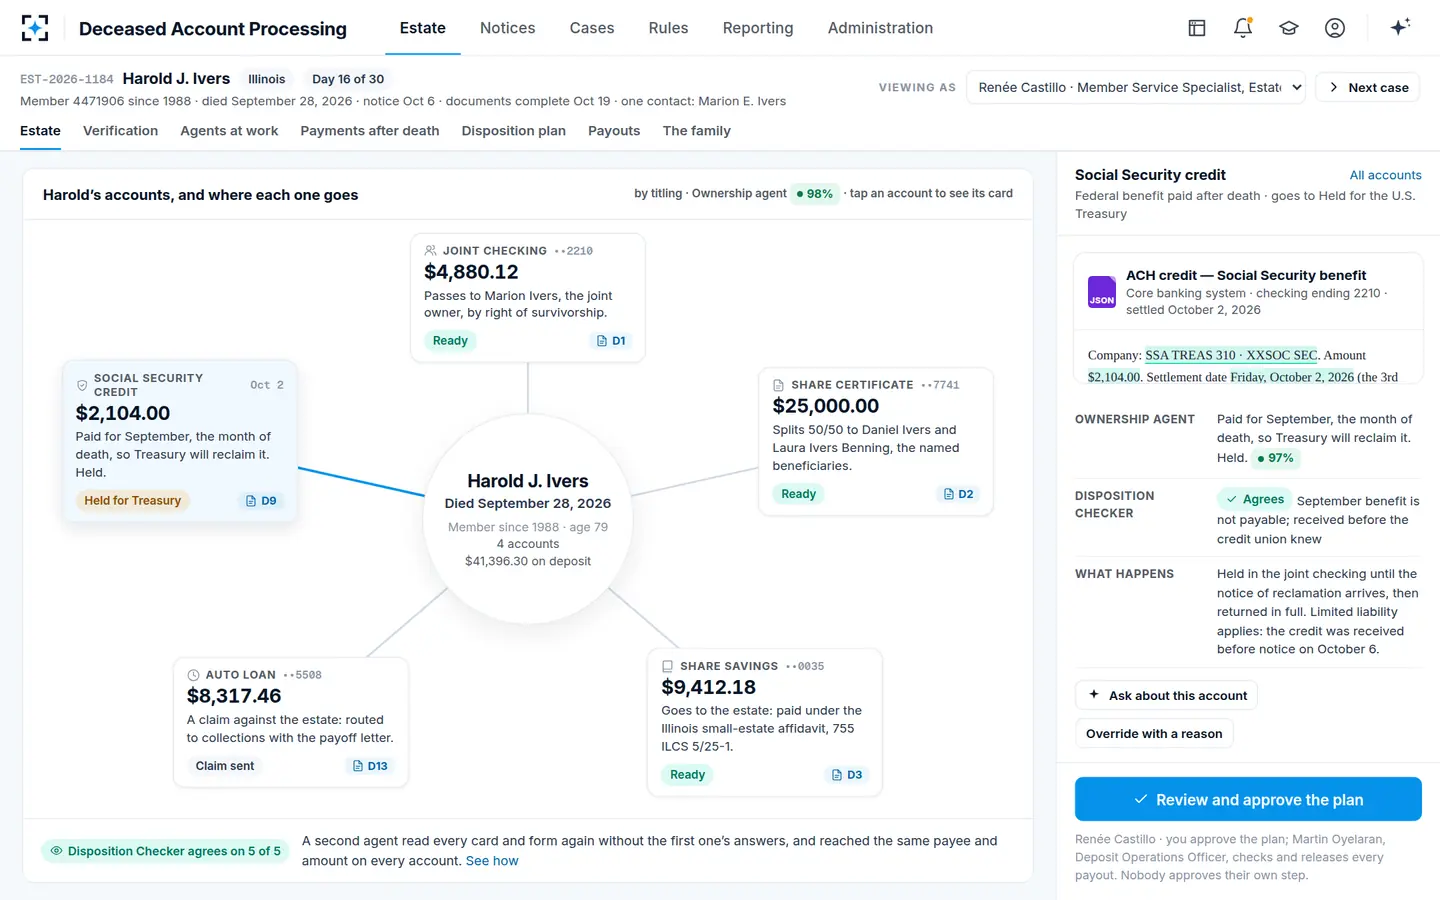Screen dimensions: 1440x900
Task: Open the user profile icon
Action: pos(1335,28)
